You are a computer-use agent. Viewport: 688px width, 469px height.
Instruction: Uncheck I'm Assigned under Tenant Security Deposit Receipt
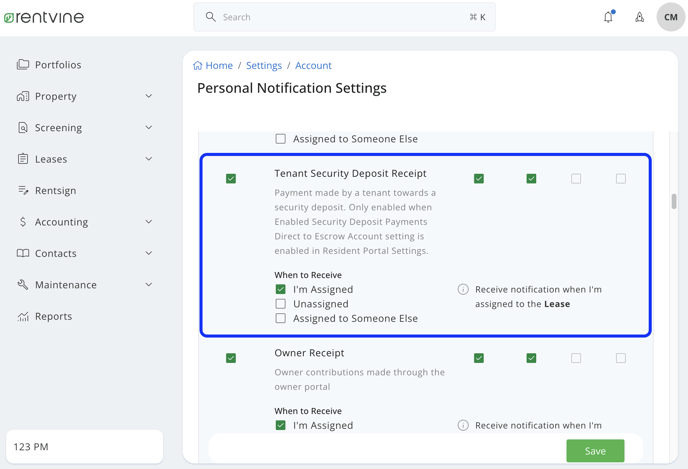tap(280, 289)
